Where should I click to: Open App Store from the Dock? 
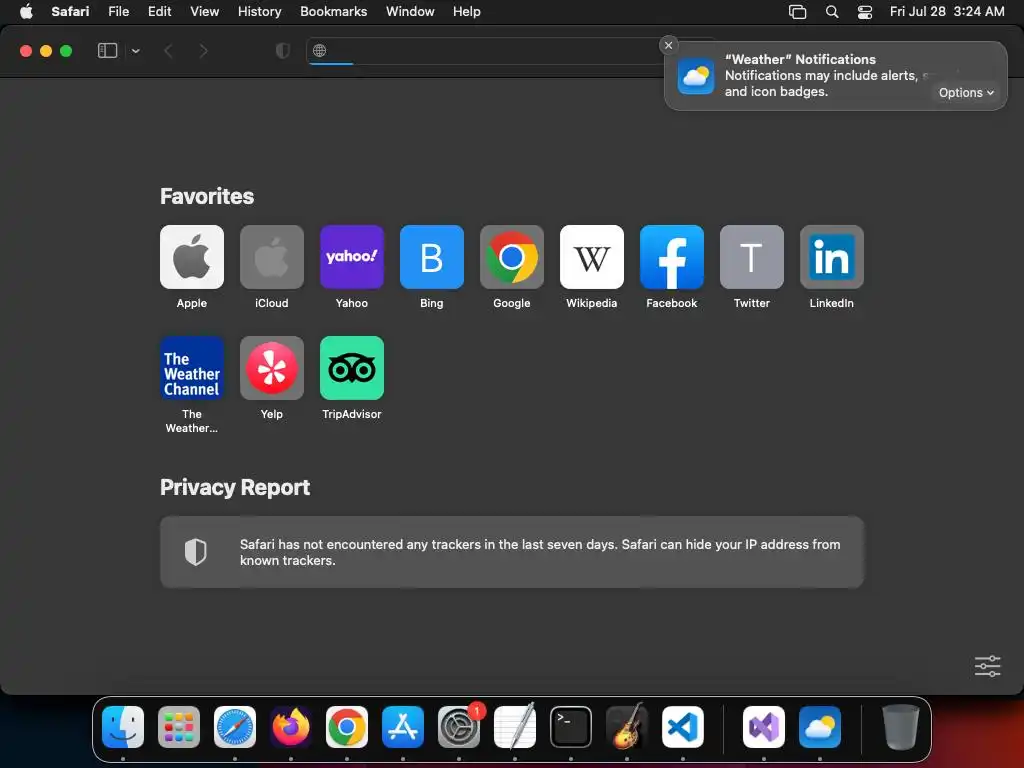[403, 727]
